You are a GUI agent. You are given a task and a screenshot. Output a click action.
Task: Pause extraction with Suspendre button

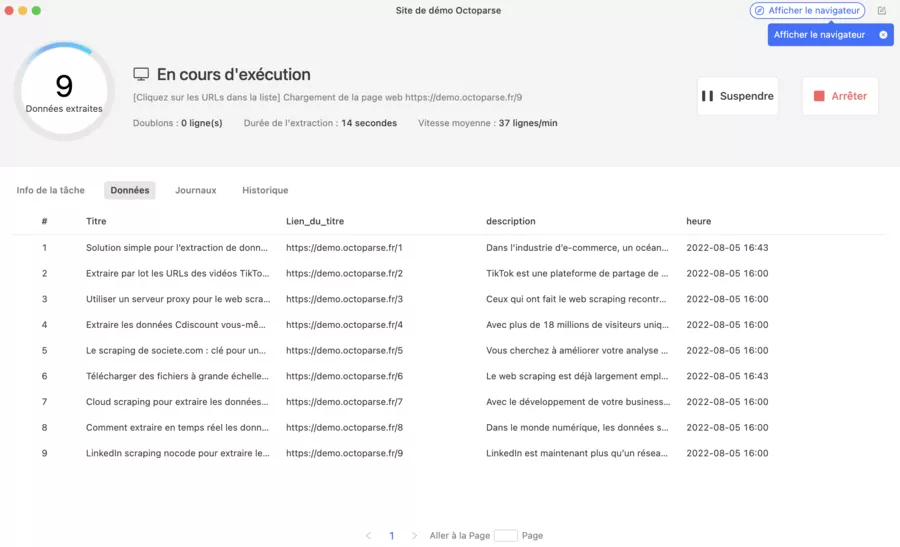738,96
